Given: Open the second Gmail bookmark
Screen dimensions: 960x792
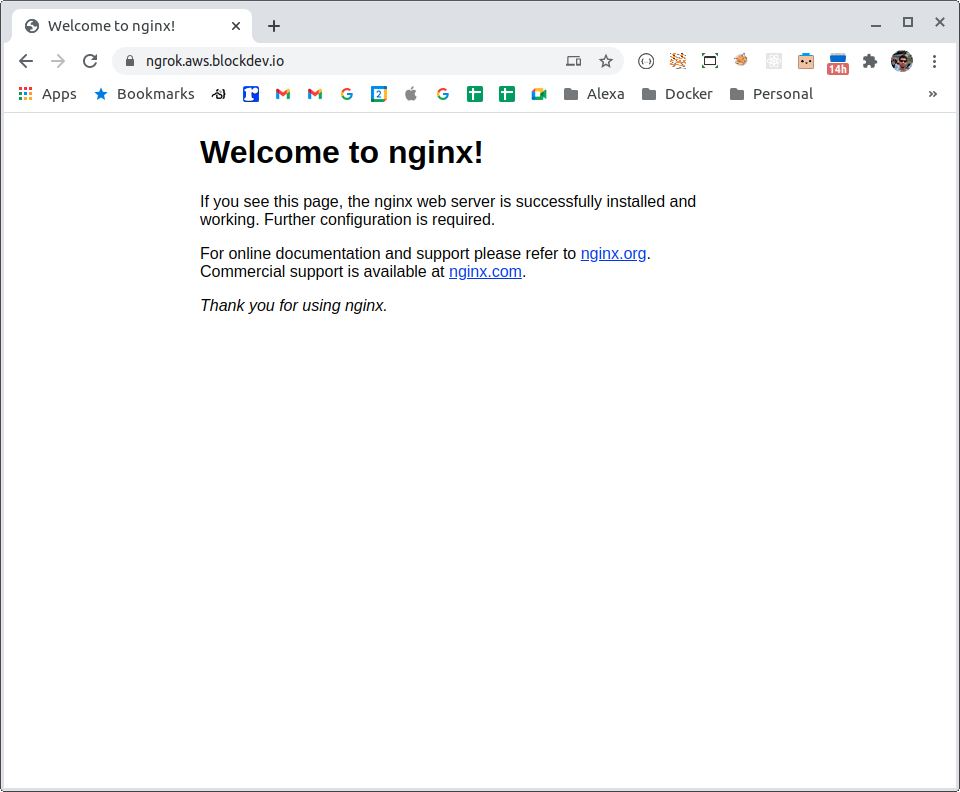Looking at the screenshot, I should [315, 94].
